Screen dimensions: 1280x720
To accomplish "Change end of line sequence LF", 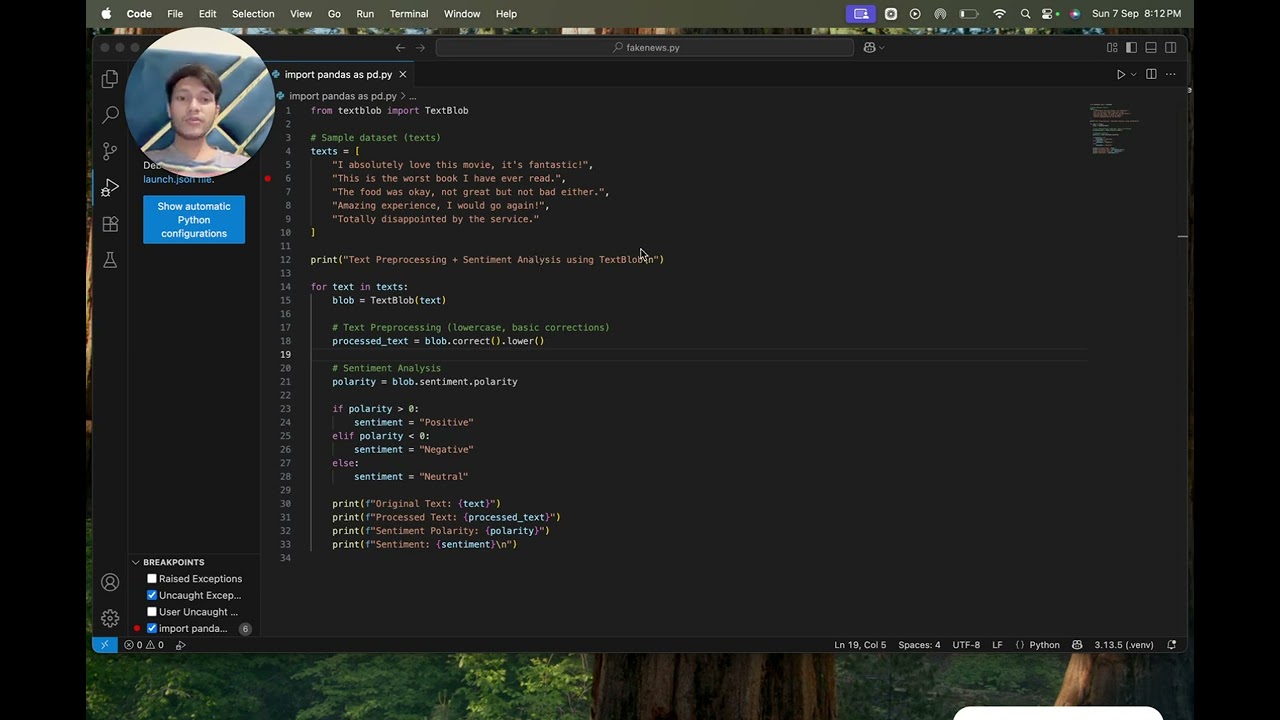I will point(997,645).
